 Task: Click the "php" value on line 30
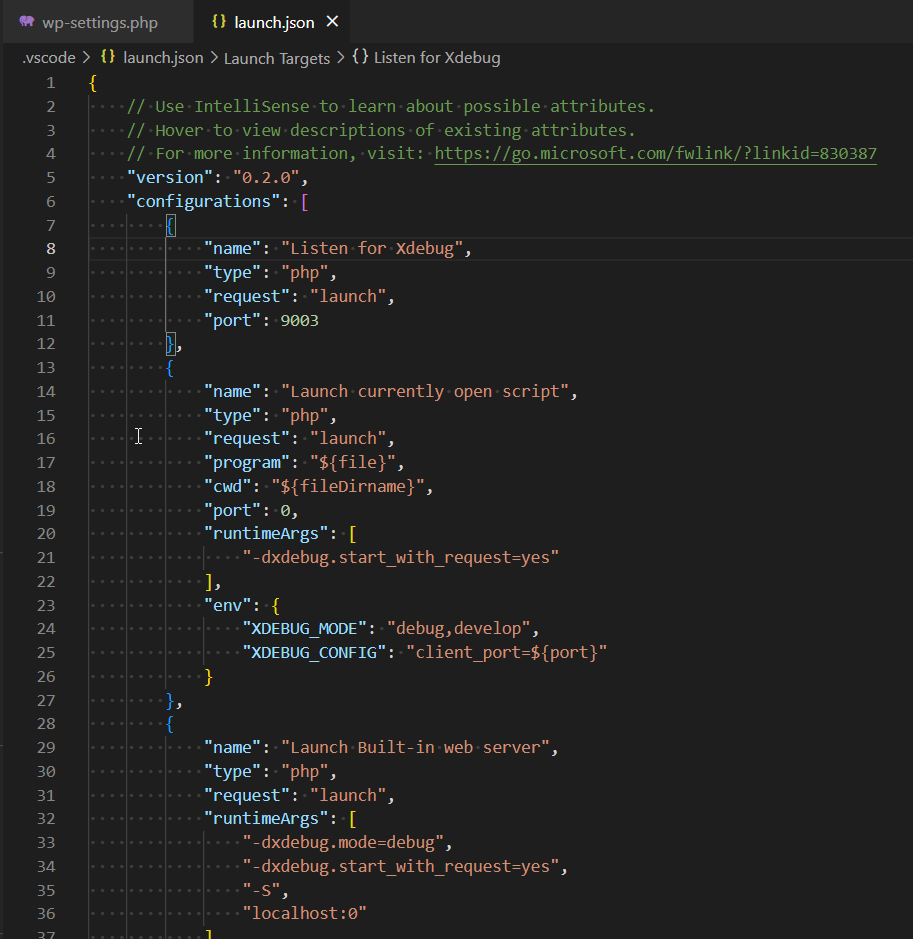tap(304, 772)
